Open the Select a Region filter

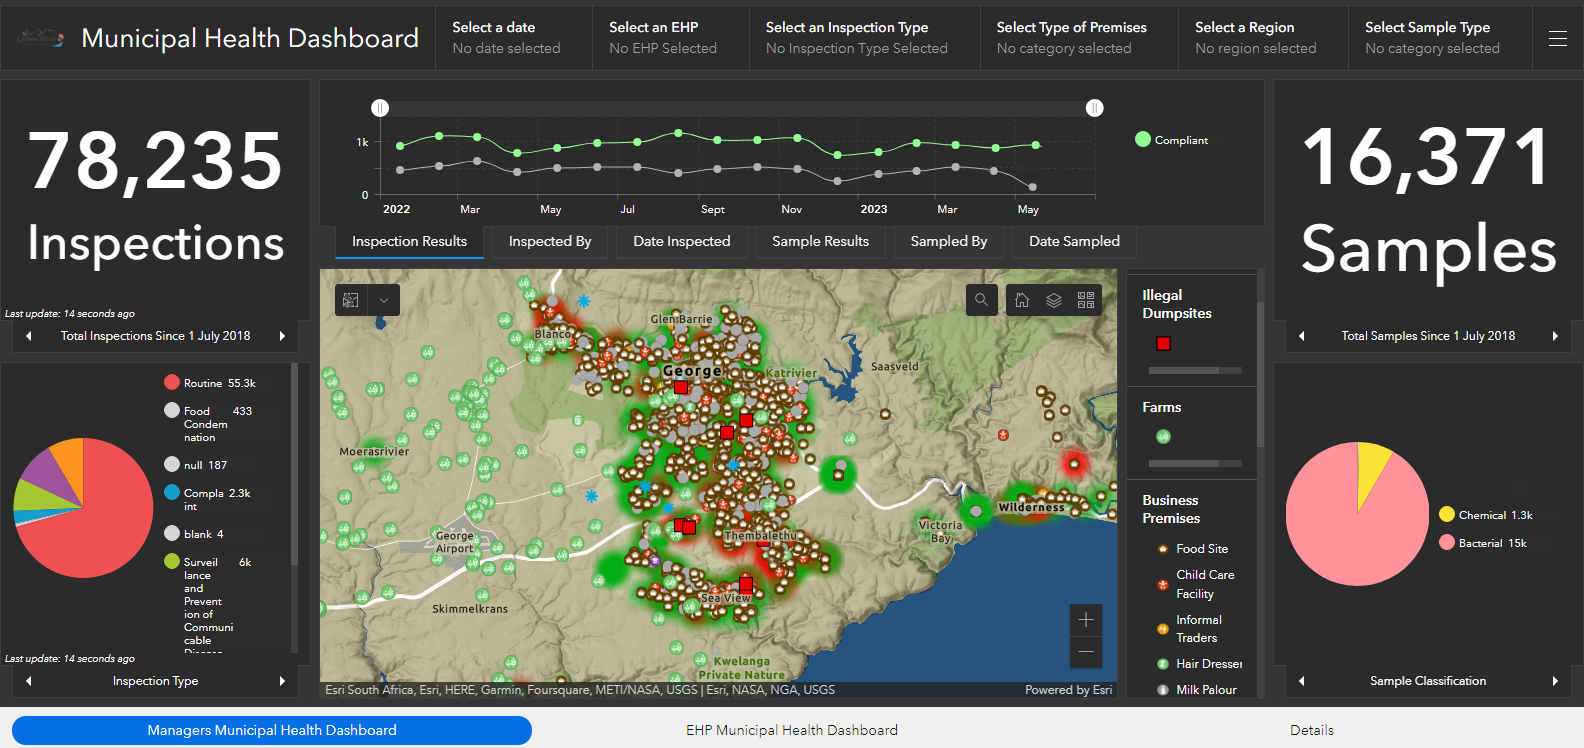point(1264,38)
